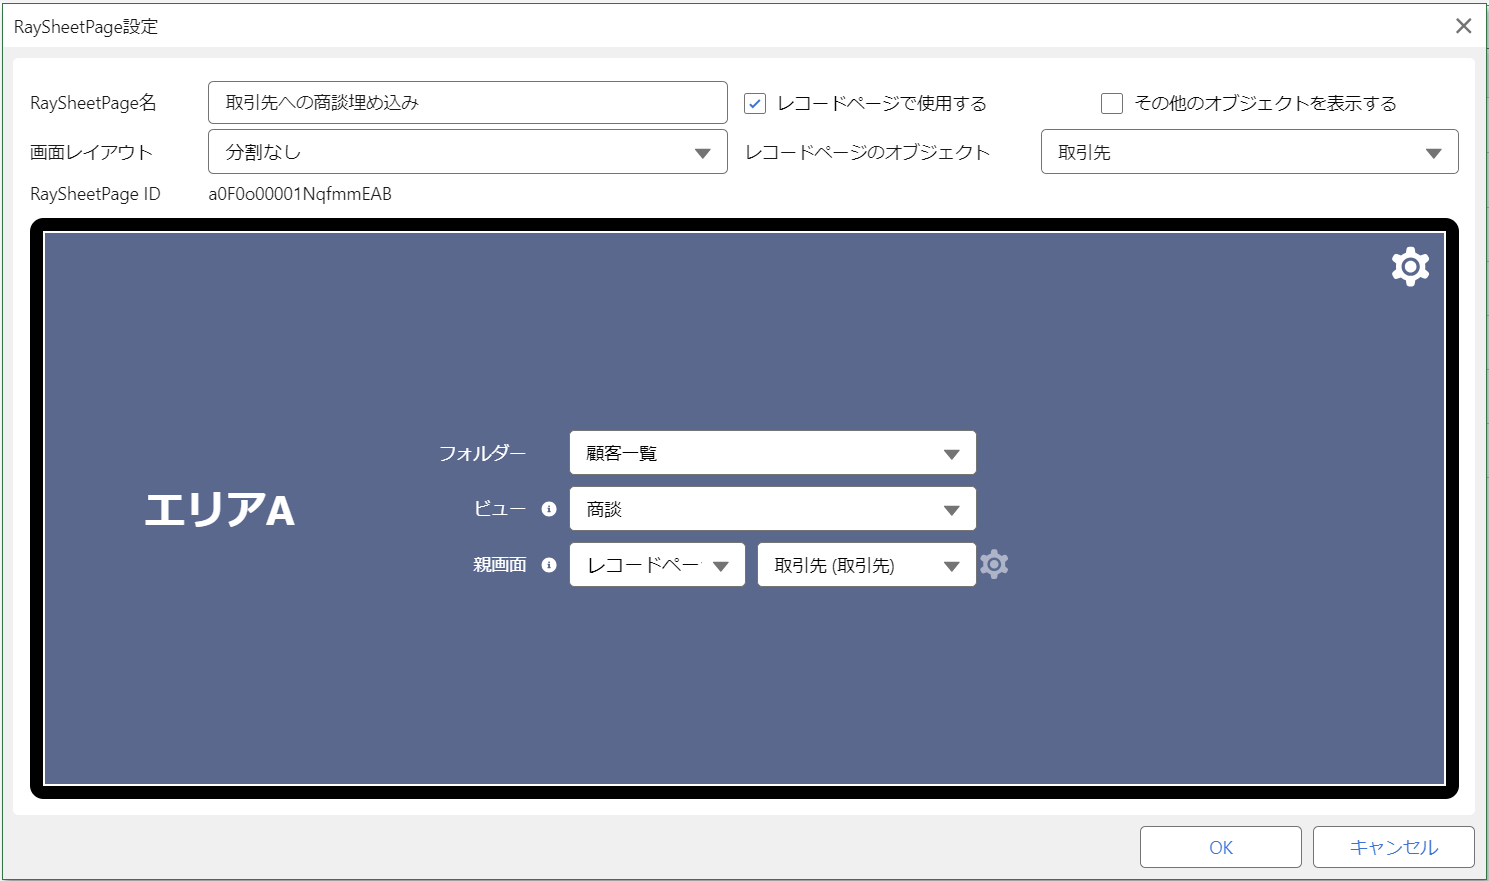The height and width of the screenshot is (881, 1489).
Task: Click the キャンセル button
Action: pos(1394,847)
